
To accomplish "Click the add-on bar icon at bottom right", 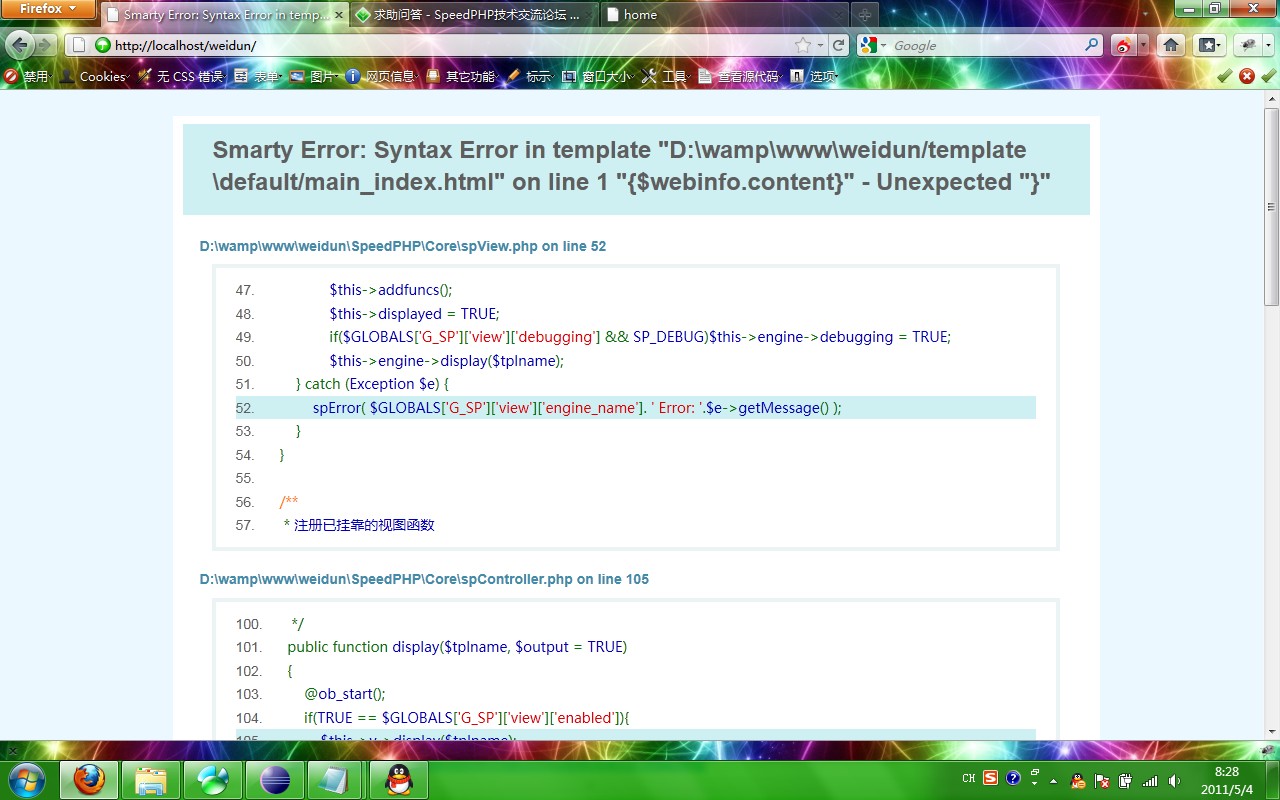I will coord(1266,750).
